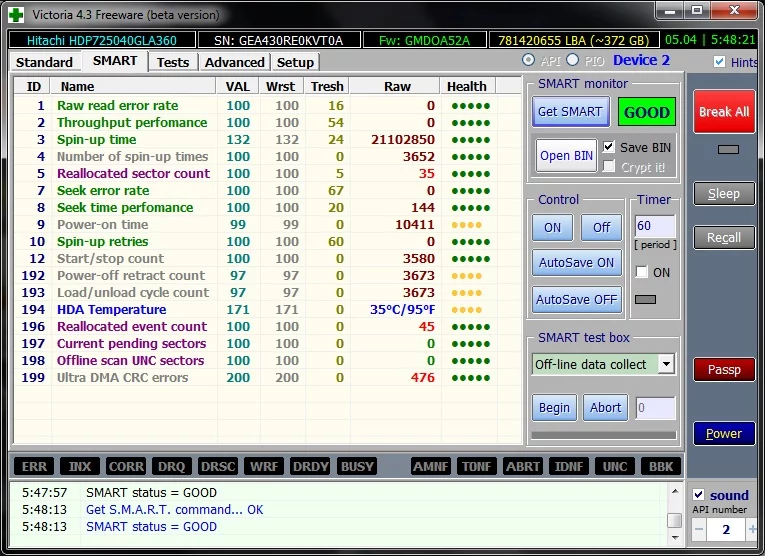Image resolution: width=765 pixels, height=556 pixels.
Task: Click the ERR status indicator
Action: coord(34,467)
